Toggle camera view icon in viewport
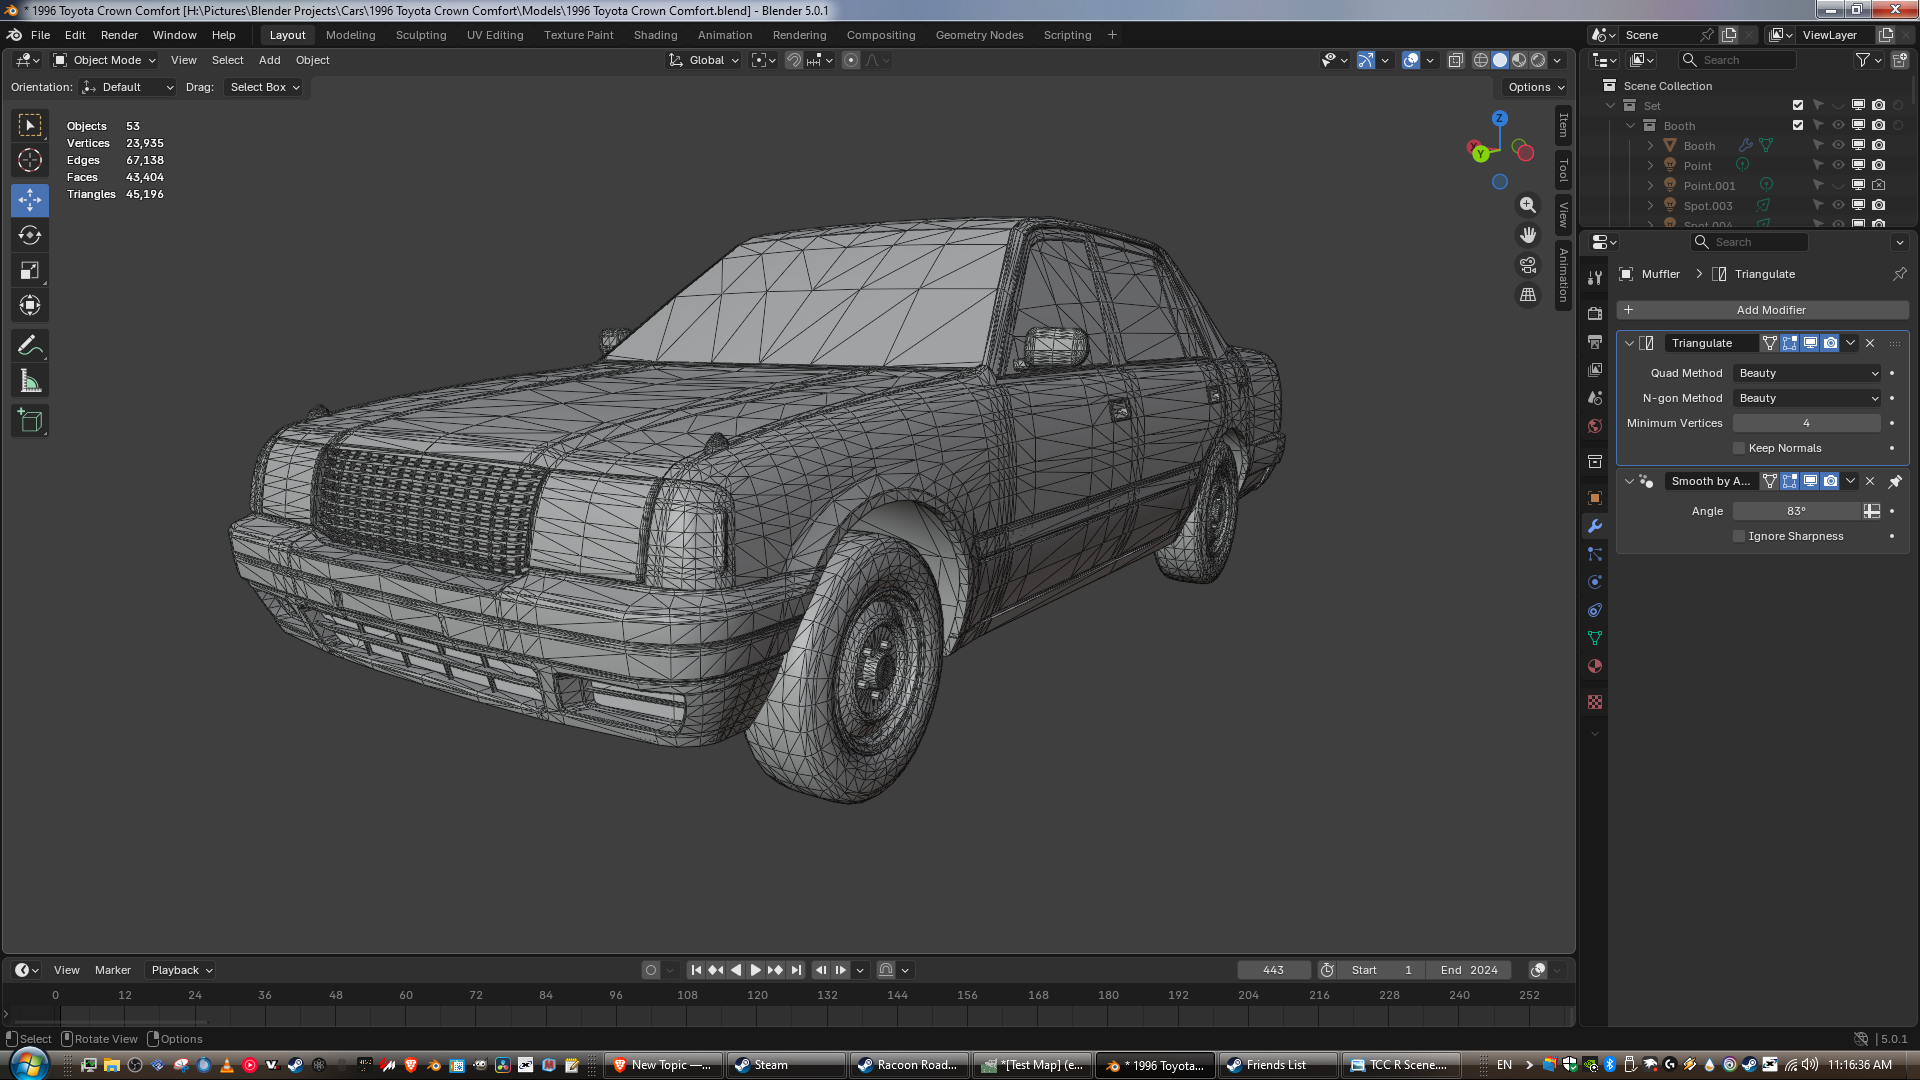 [1527, 265]
